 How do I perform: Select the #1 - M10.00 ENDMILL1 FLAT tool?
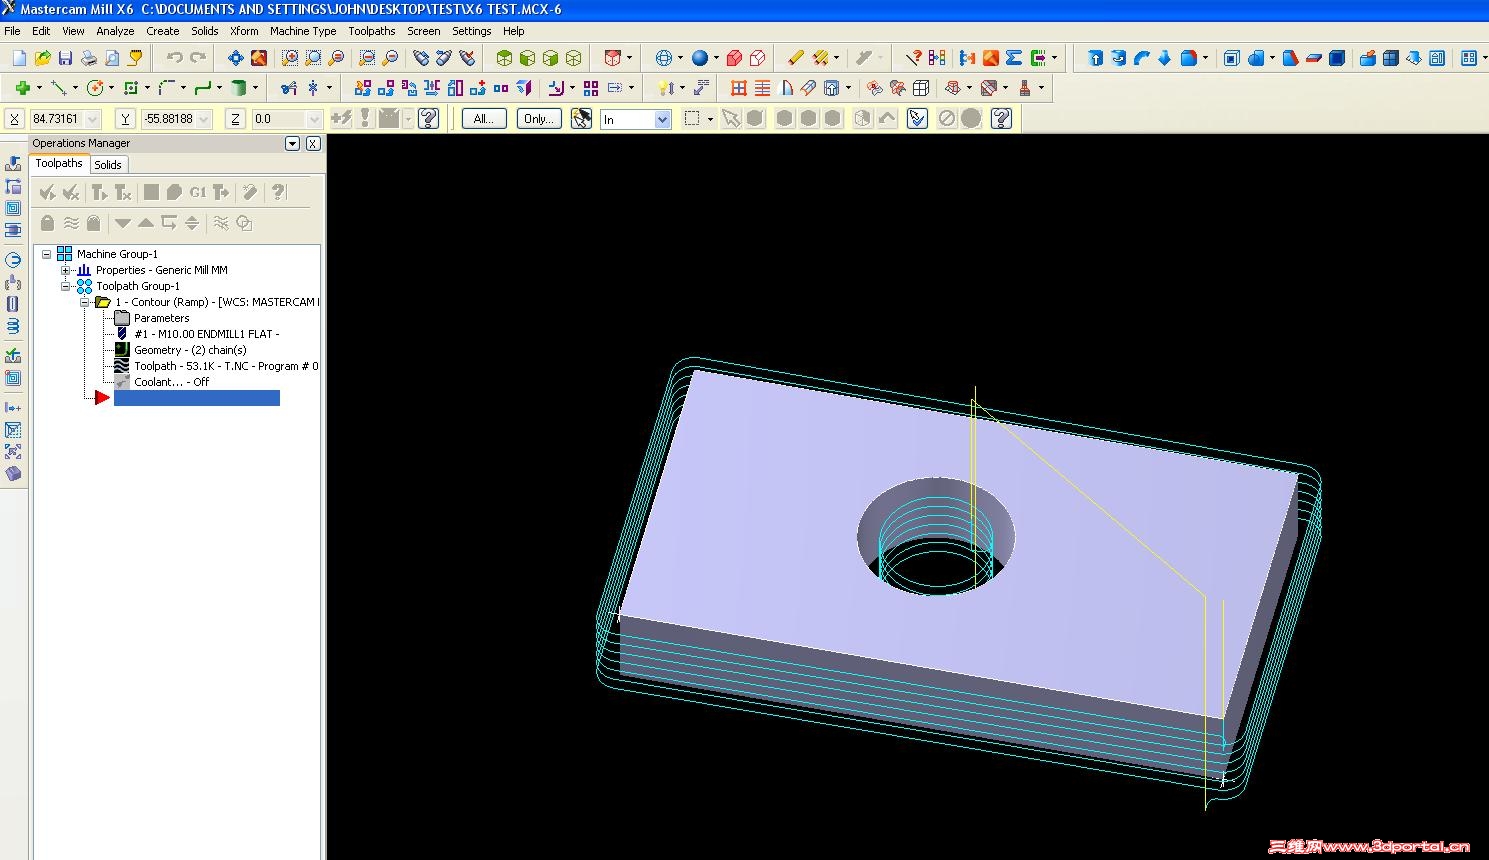coord(206,334)
